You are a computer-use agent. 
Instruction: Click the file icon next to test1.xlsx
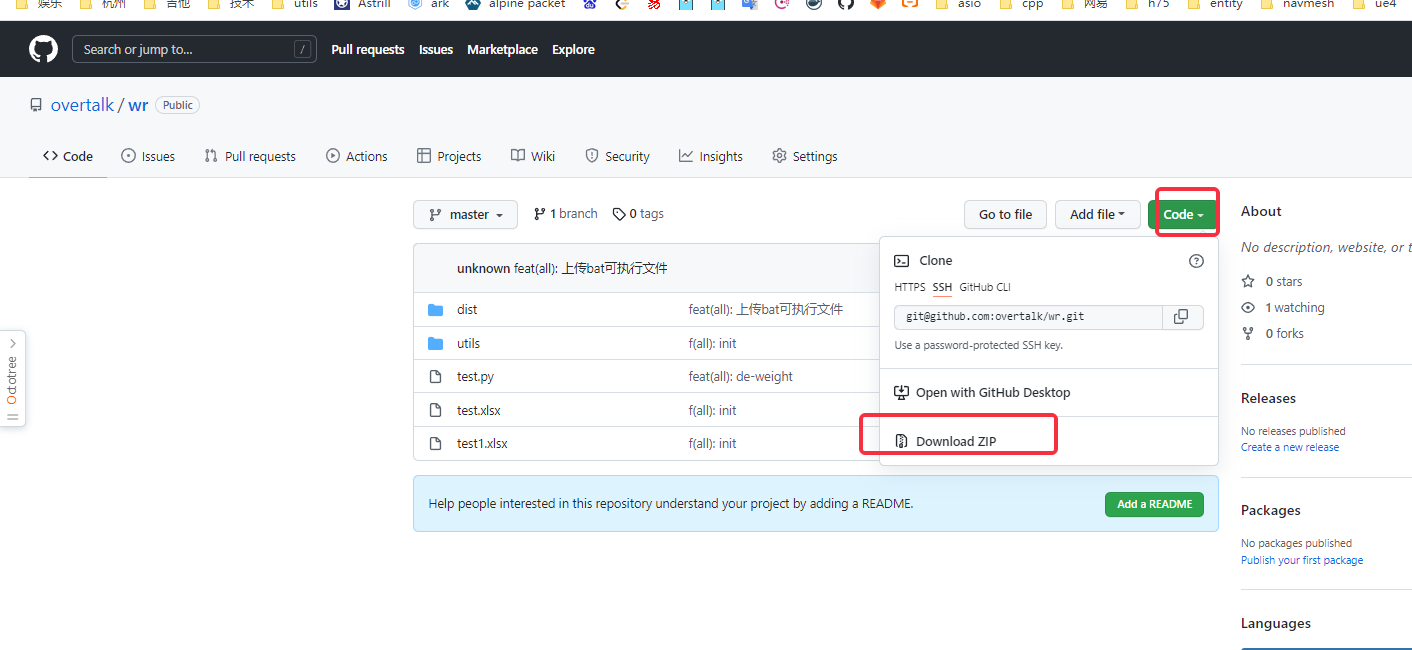tap(435, 443)
